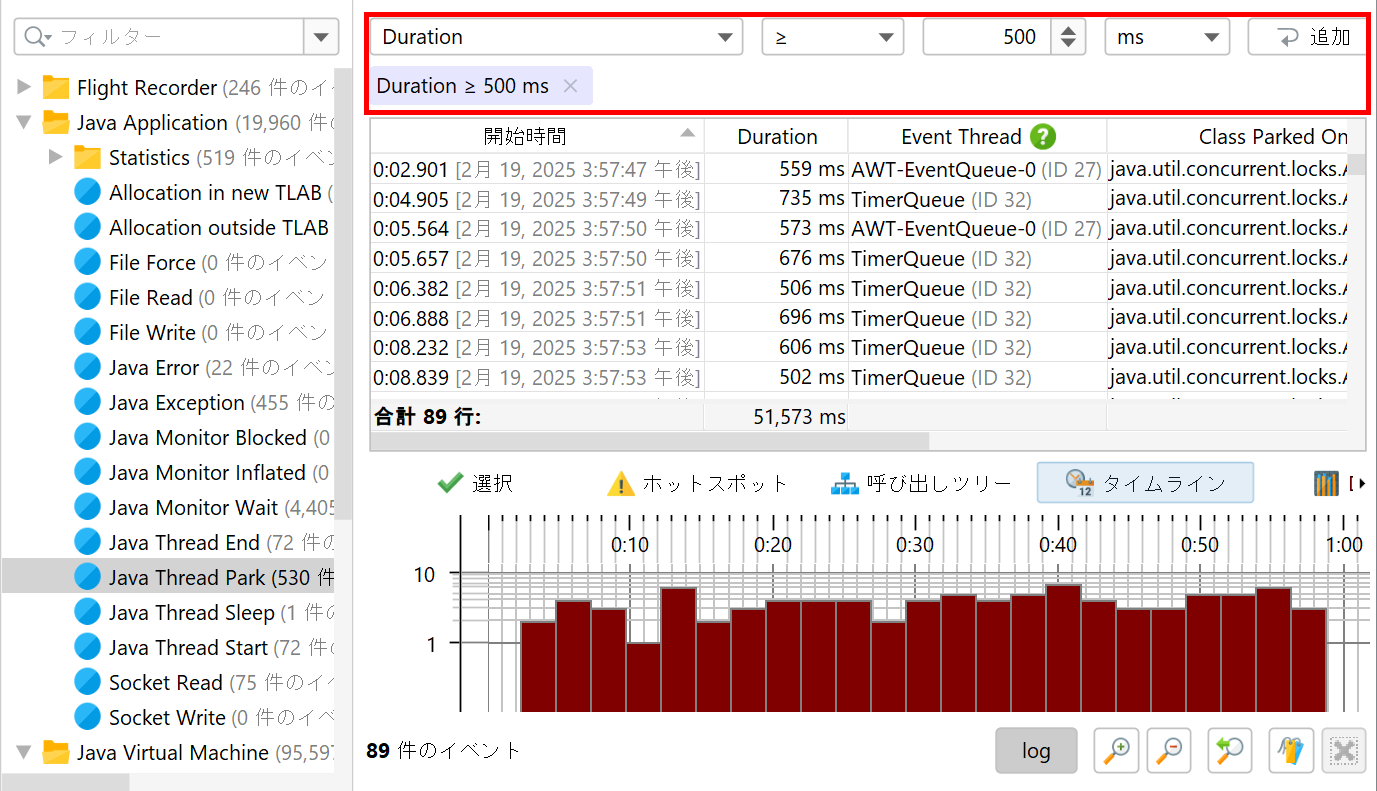Select the row starting at 0:08.839
1377x791 pixels.
[859, 379]
